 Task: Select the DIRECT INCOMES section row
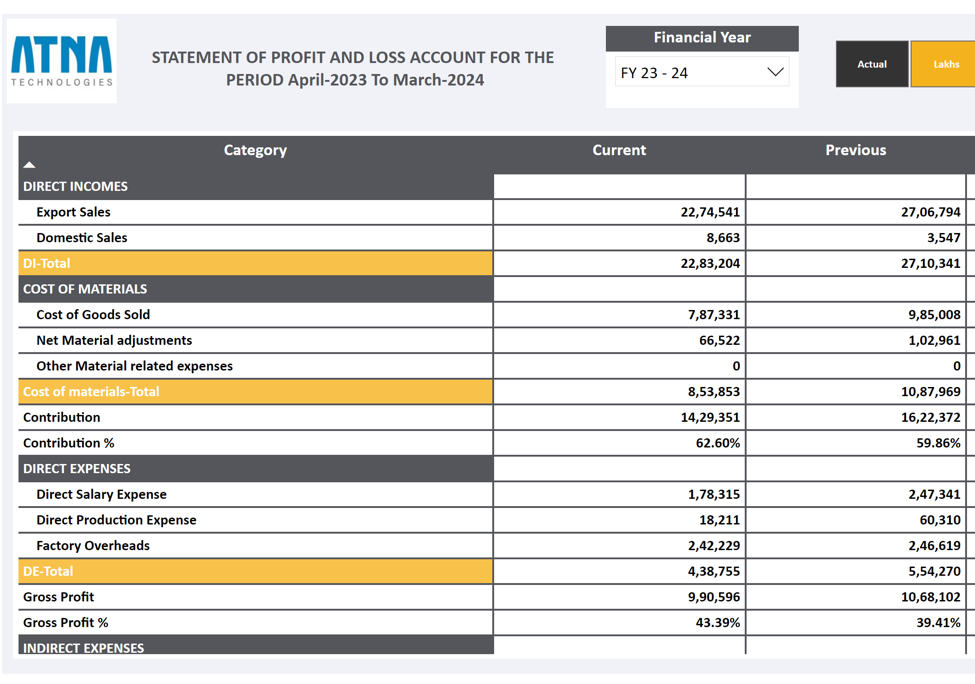point(256,187)
